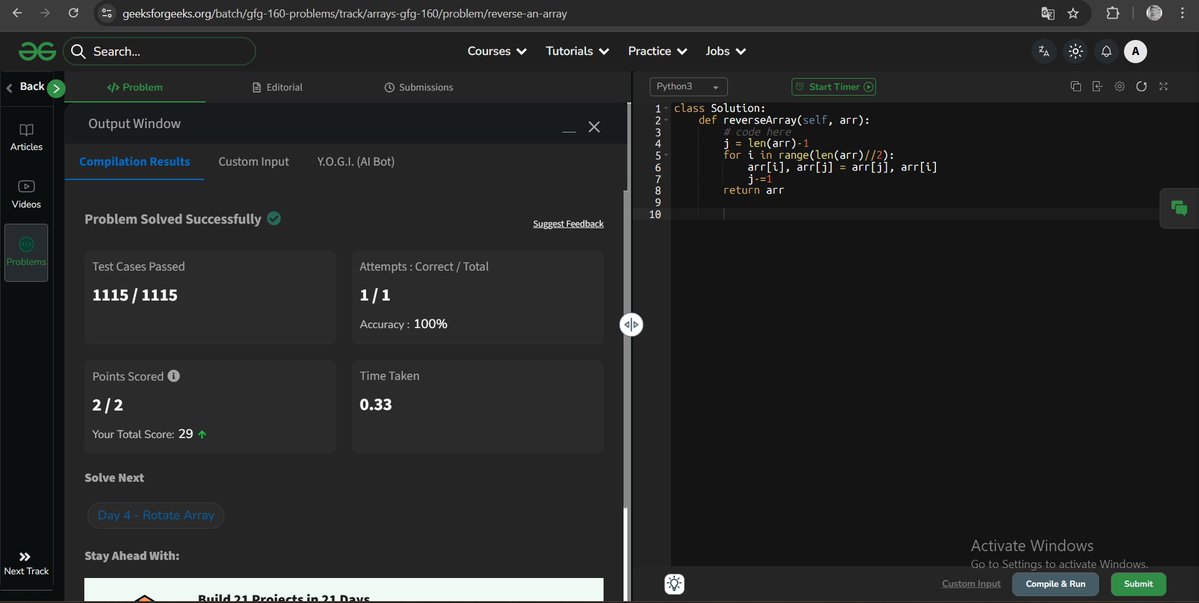Open the Problems panel in the sidebar

[26, 252]
